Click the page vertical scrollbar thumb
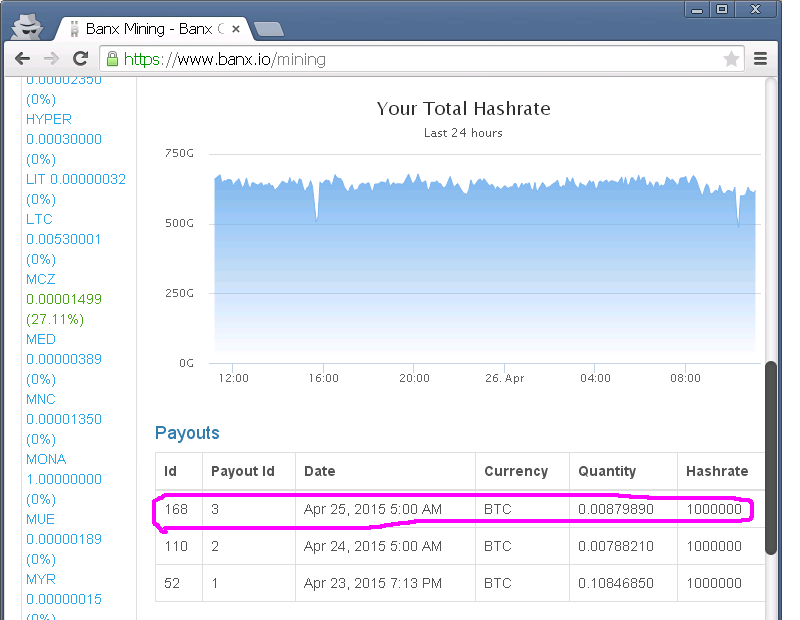Screen dimensions: 800x620 (771, 458)
